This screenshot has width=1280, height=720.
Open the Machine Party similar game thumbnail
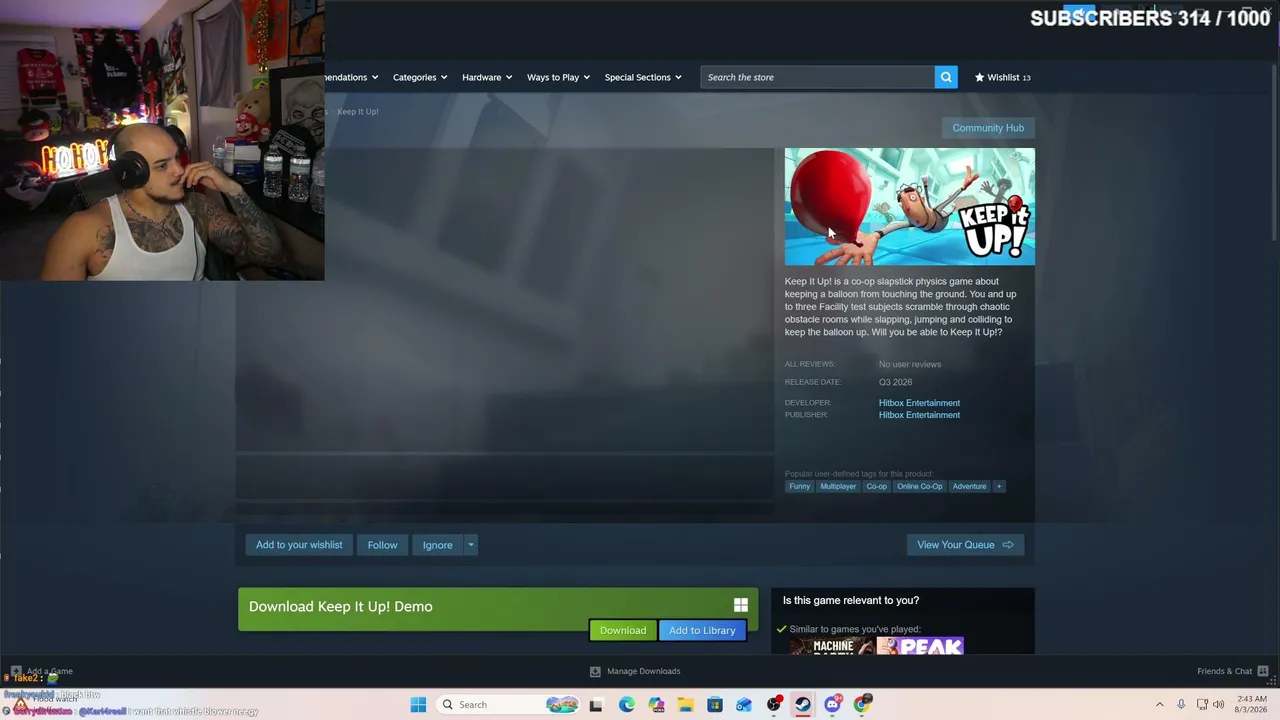(832, 646)
